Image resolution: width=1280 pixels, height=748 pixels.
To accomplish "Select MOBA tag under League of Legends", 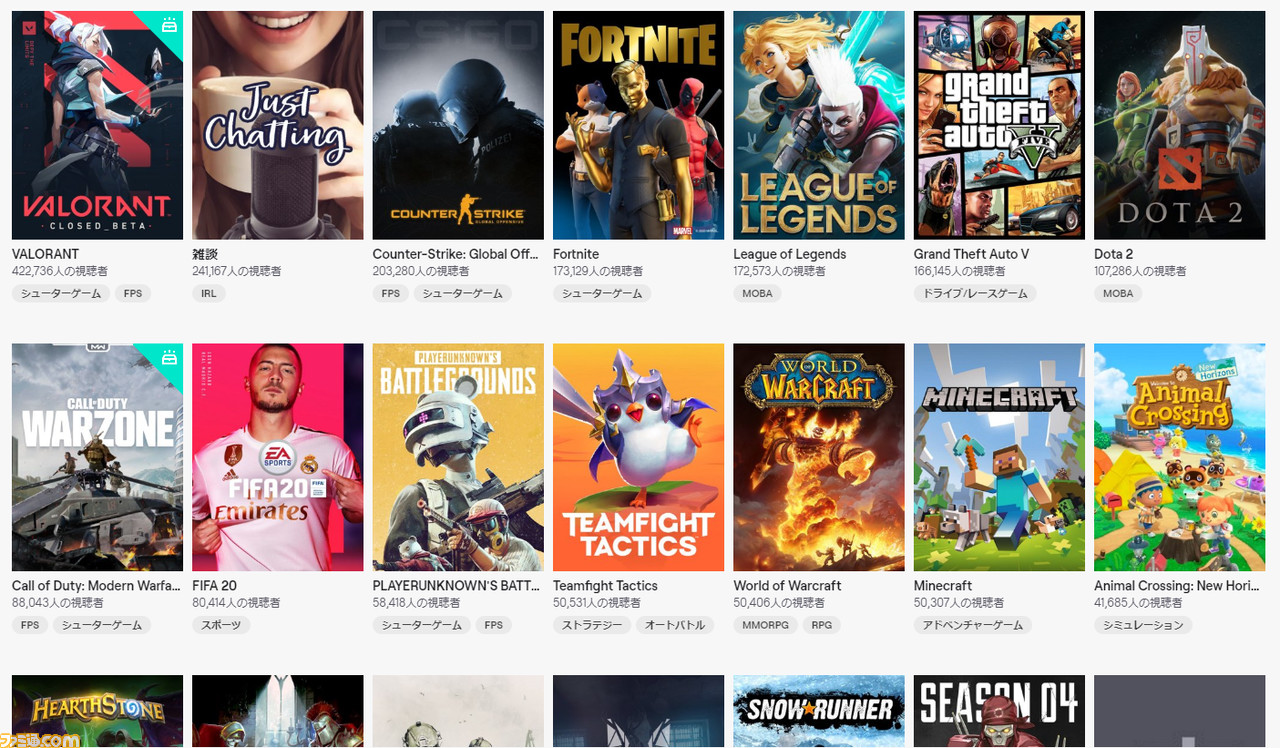I will (758, 293).
